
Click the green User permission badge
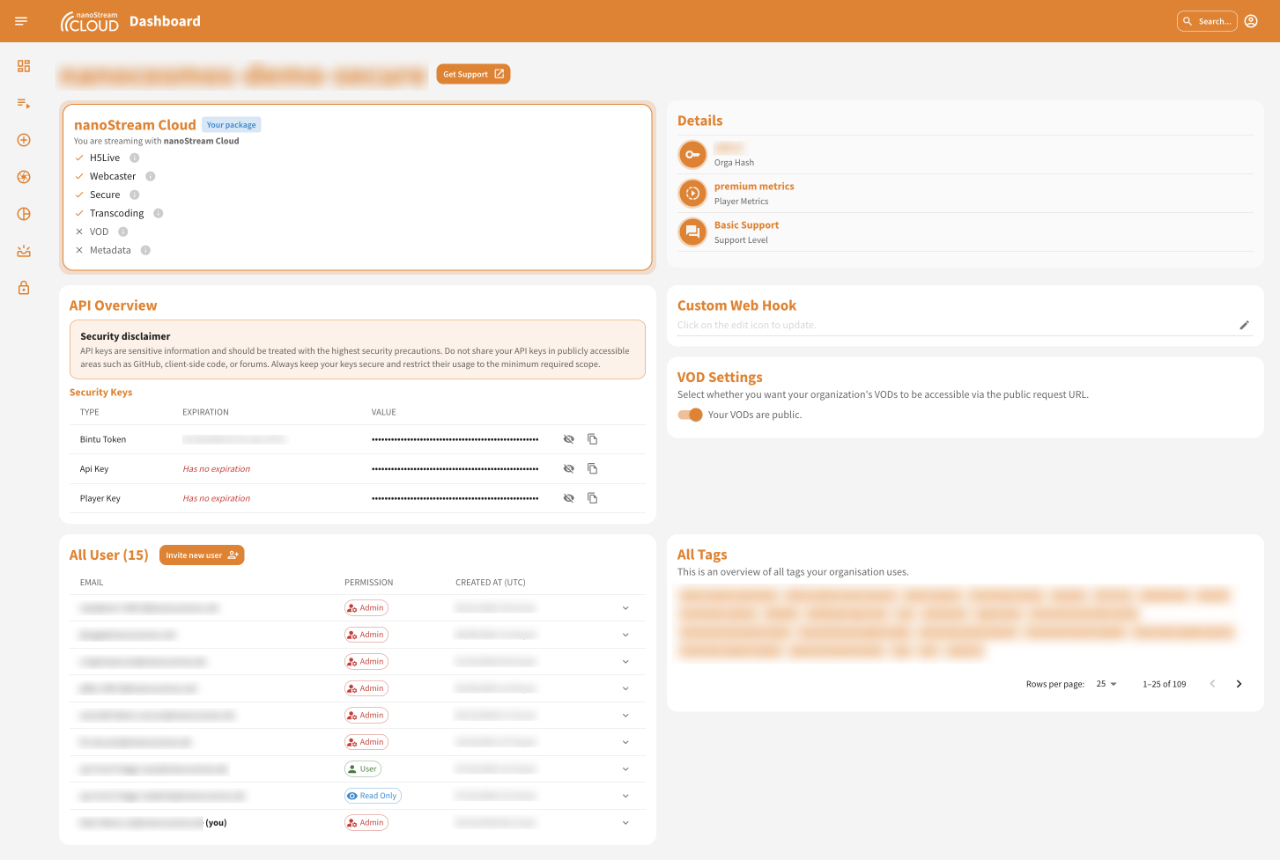point(362,769)
